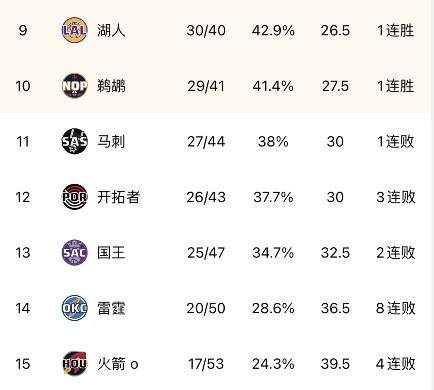Click the Trail Blazers POR logo

(x=75, y=197)
